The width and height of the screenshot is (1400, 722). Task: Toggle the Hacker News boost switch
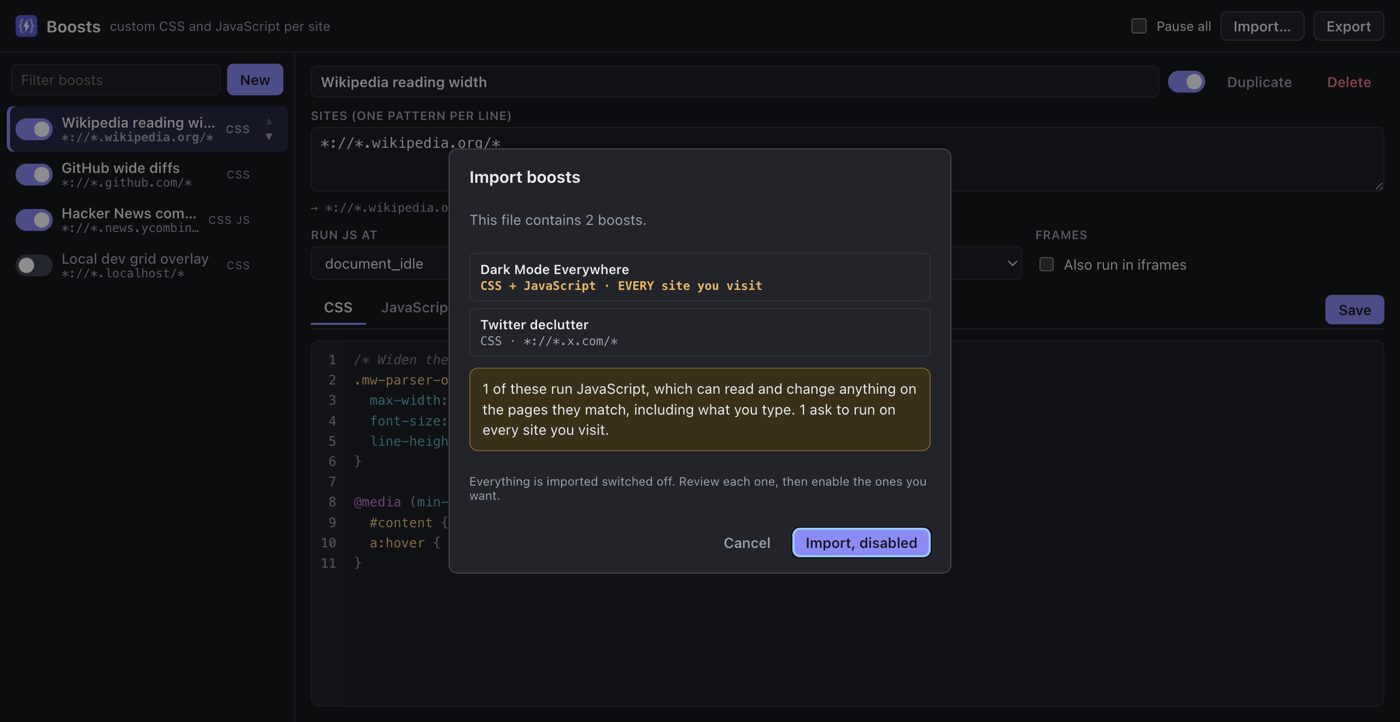click(34, 220)
